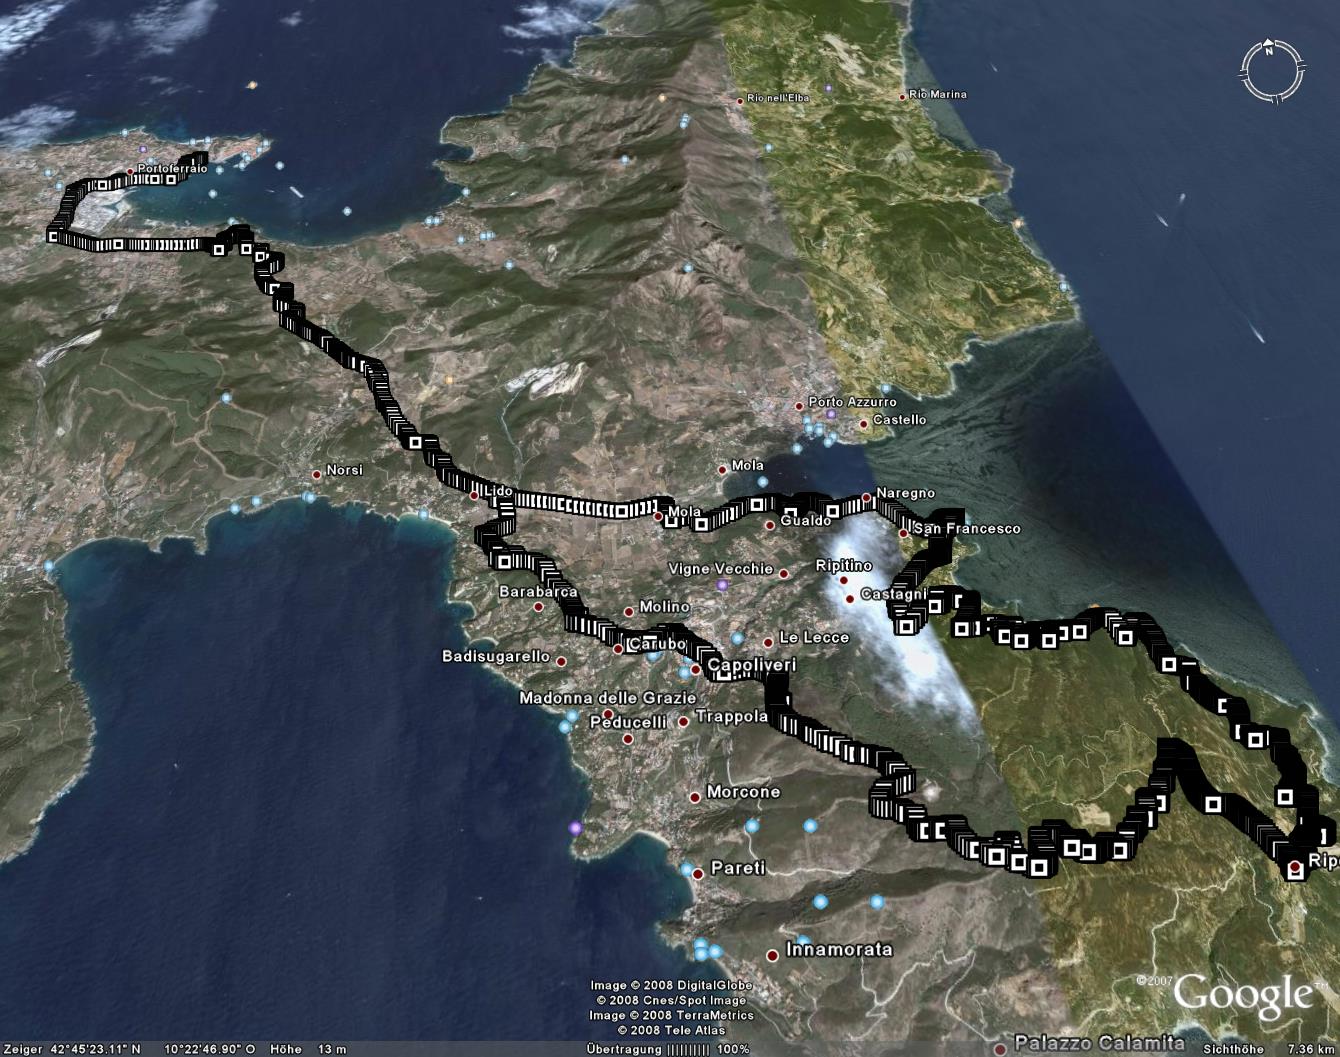This screenshot has width=1340, height=1057.
Task: Select the Portoferraio placemark dot
Action: [130, 171]
